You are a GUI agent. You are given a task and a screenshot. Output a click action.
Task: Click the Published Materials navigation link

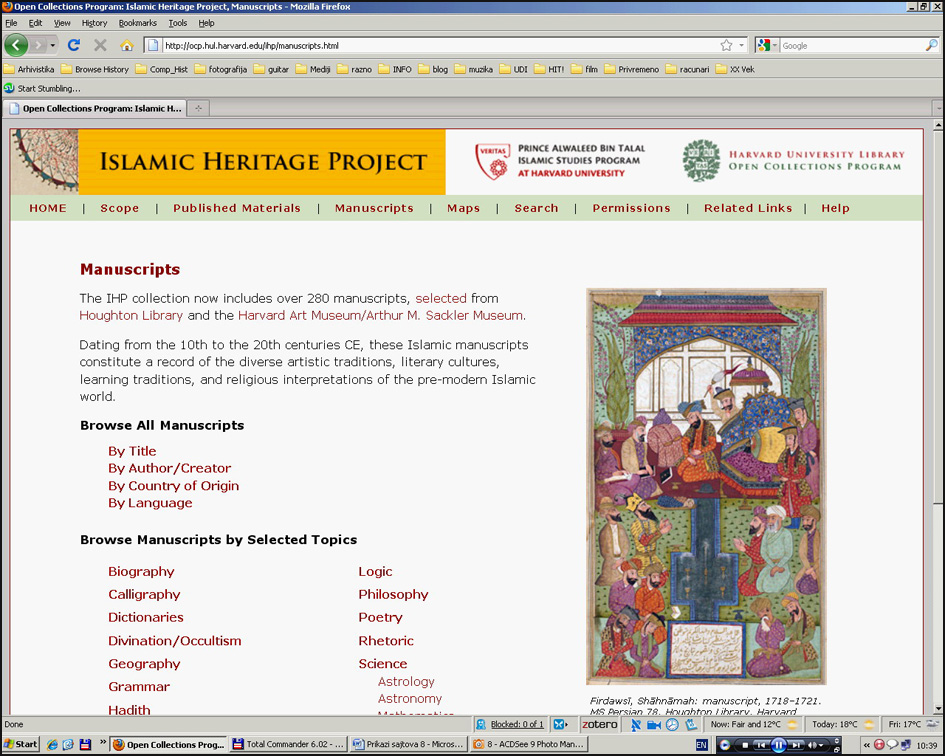point(236,208)
